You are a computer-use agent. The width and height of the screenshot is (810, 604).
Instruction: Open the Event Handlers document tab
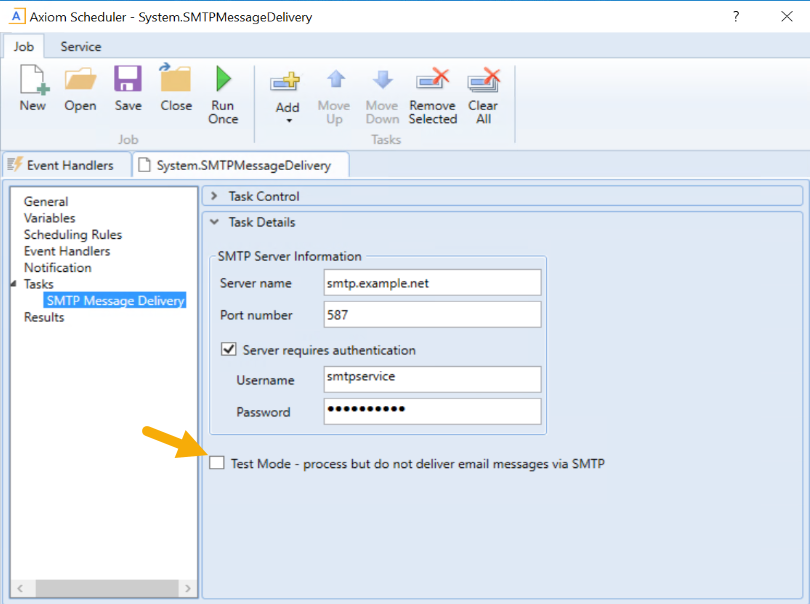pos(67,165)
